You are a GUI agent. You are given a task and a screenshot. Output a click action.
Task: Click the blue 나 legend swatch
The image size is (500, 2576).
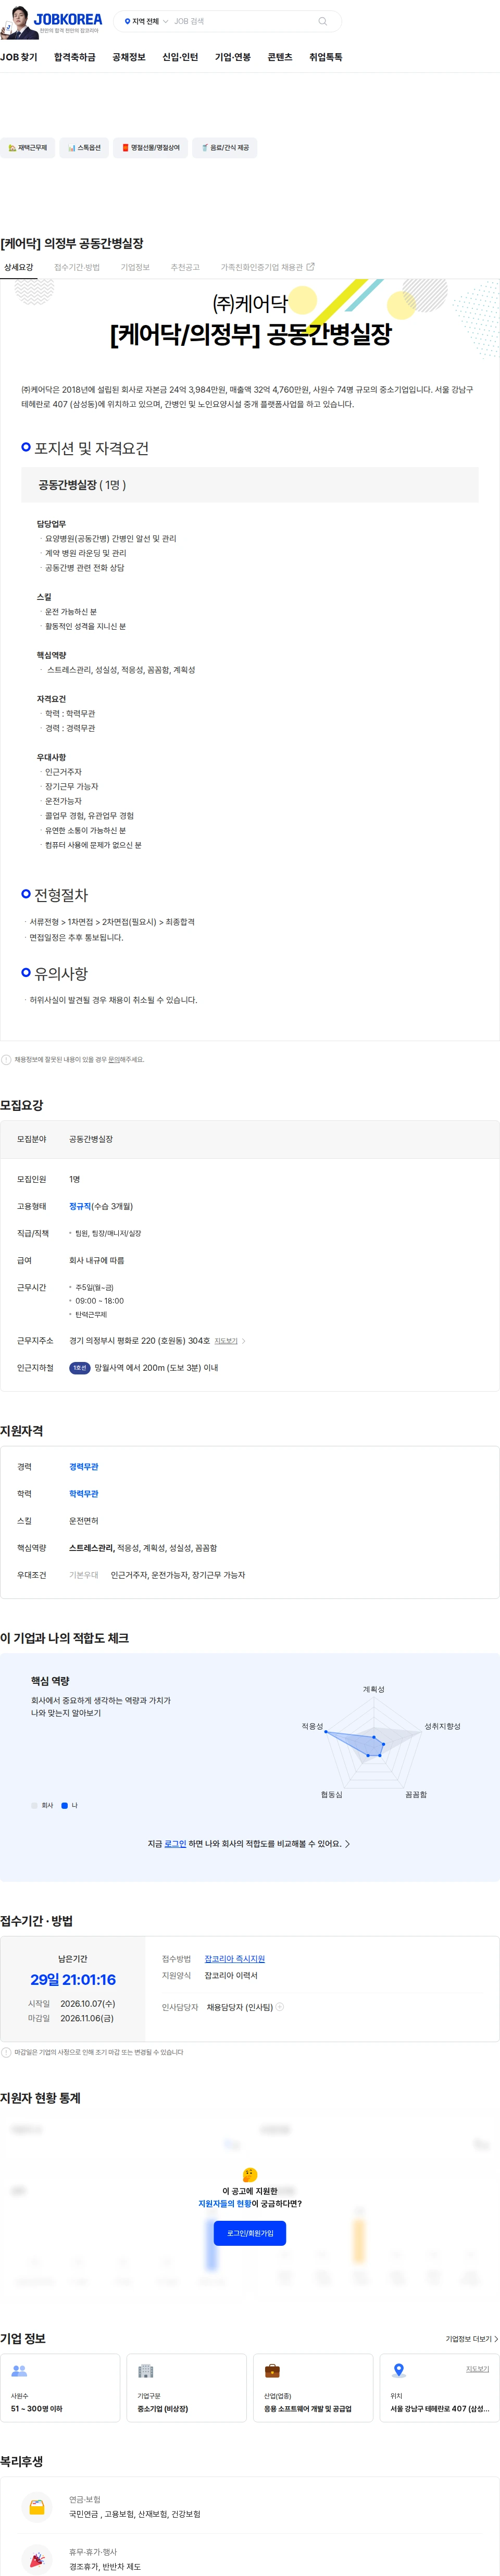point(65,1805)
